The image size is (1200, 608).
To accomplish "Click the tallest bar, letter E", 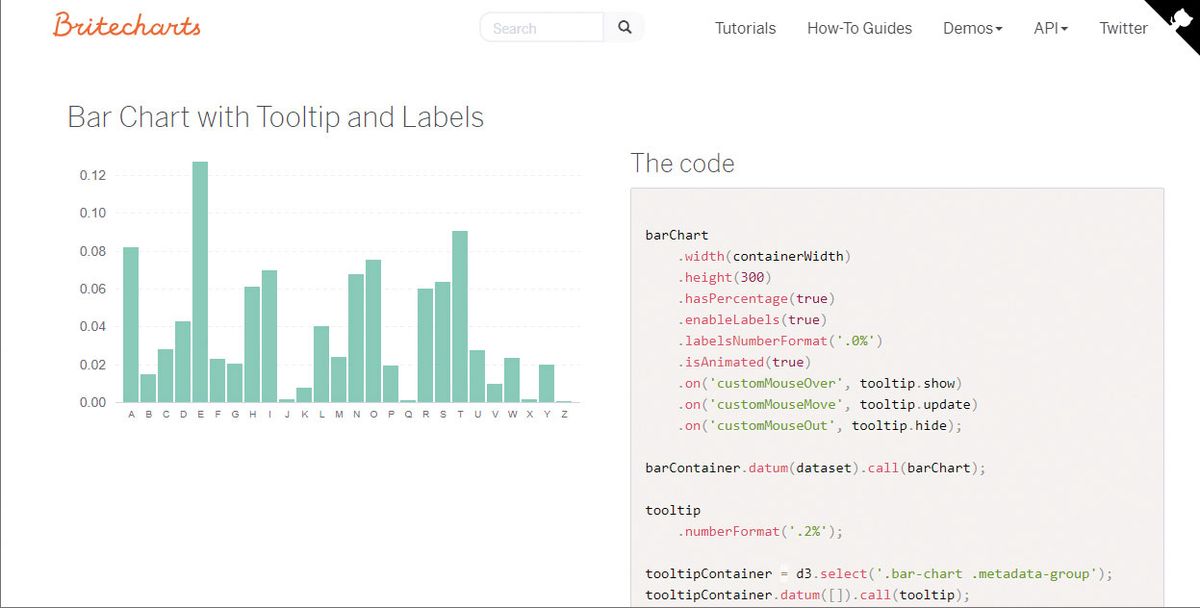I will [x=200, y=282].
